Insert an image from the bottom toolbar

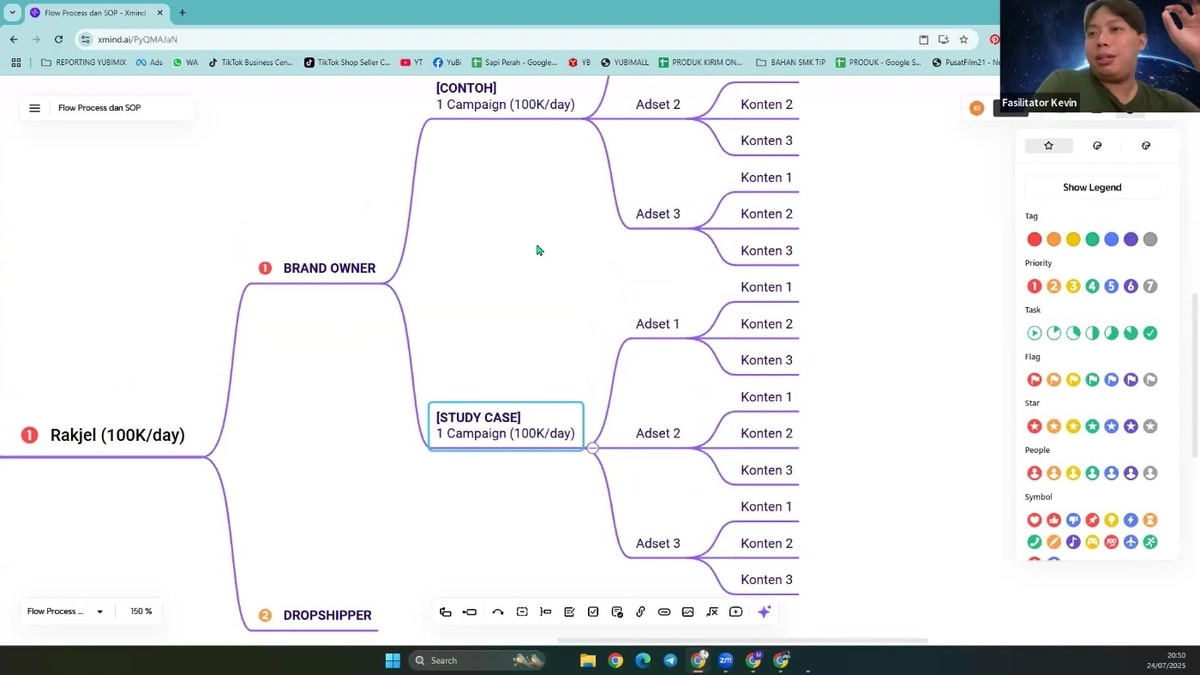[688, 612]
